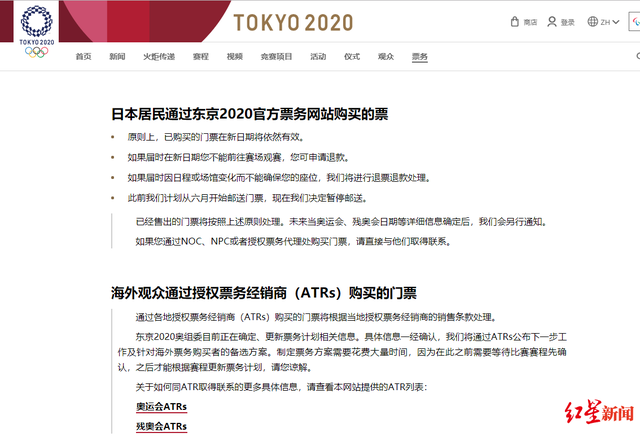
Task: Click paragraph starting 东京2020奥组委目前正在确定
Action: tap(342, 352)
